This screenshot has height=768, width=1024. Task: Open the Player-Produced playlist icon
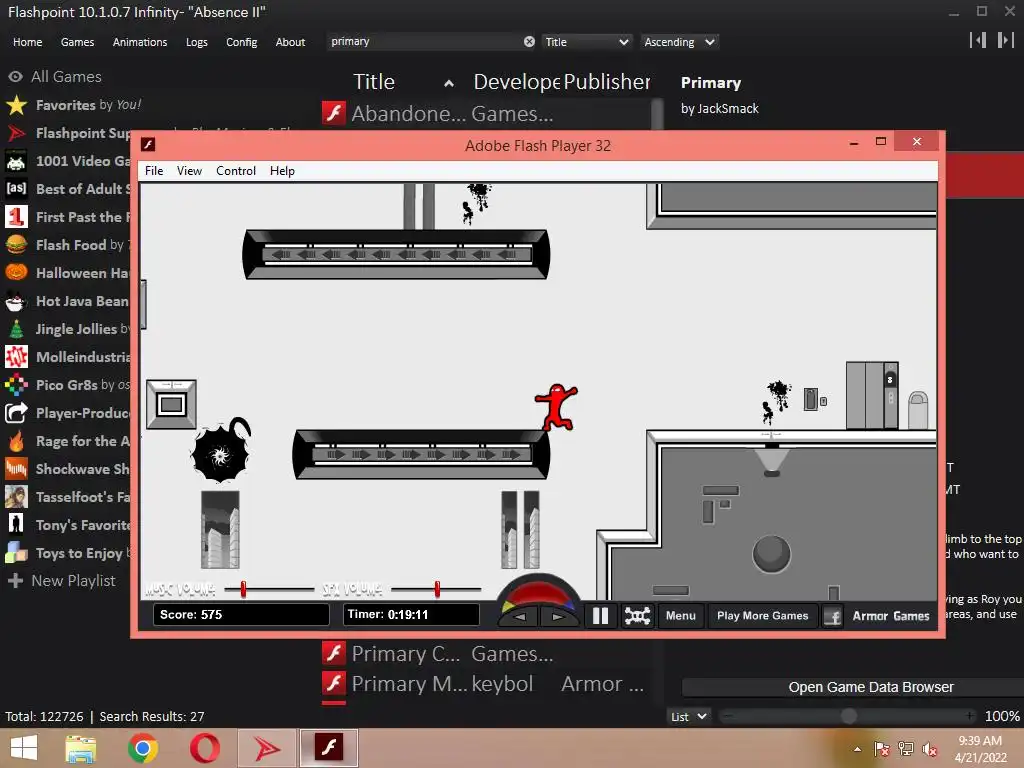tap(16, 413)
